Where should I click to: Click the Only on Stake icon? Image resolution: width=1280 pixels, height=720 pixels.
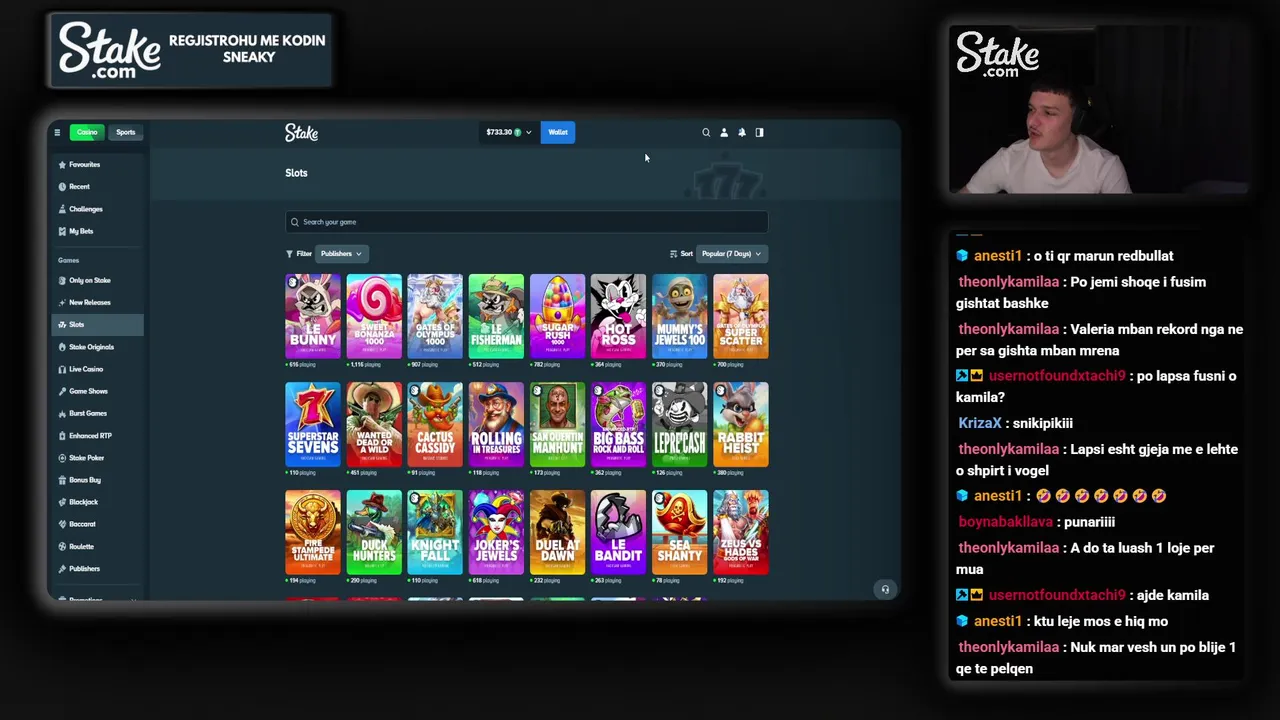point(62,281)
